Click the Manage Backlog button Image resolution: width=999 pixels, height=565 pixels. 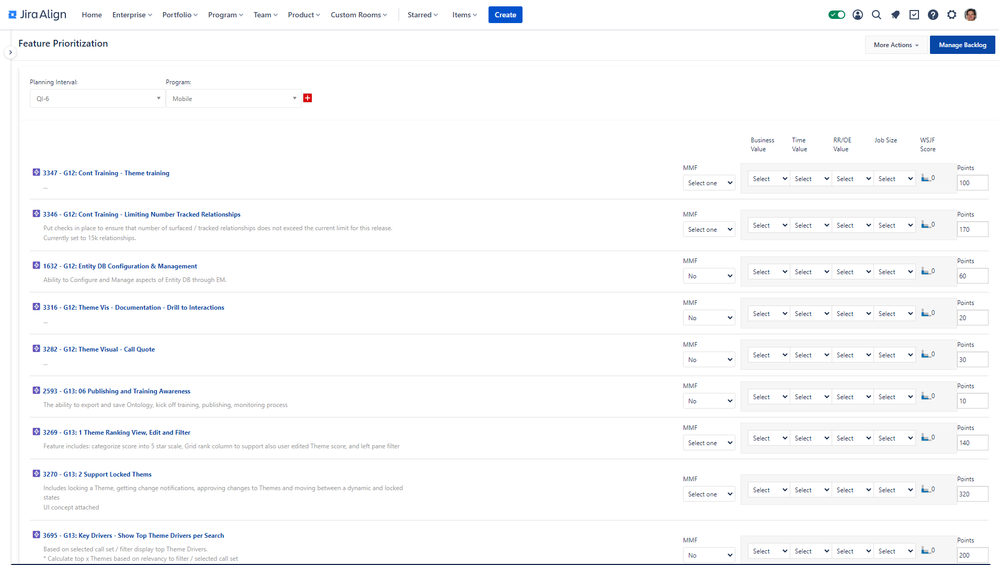point(962,45)
